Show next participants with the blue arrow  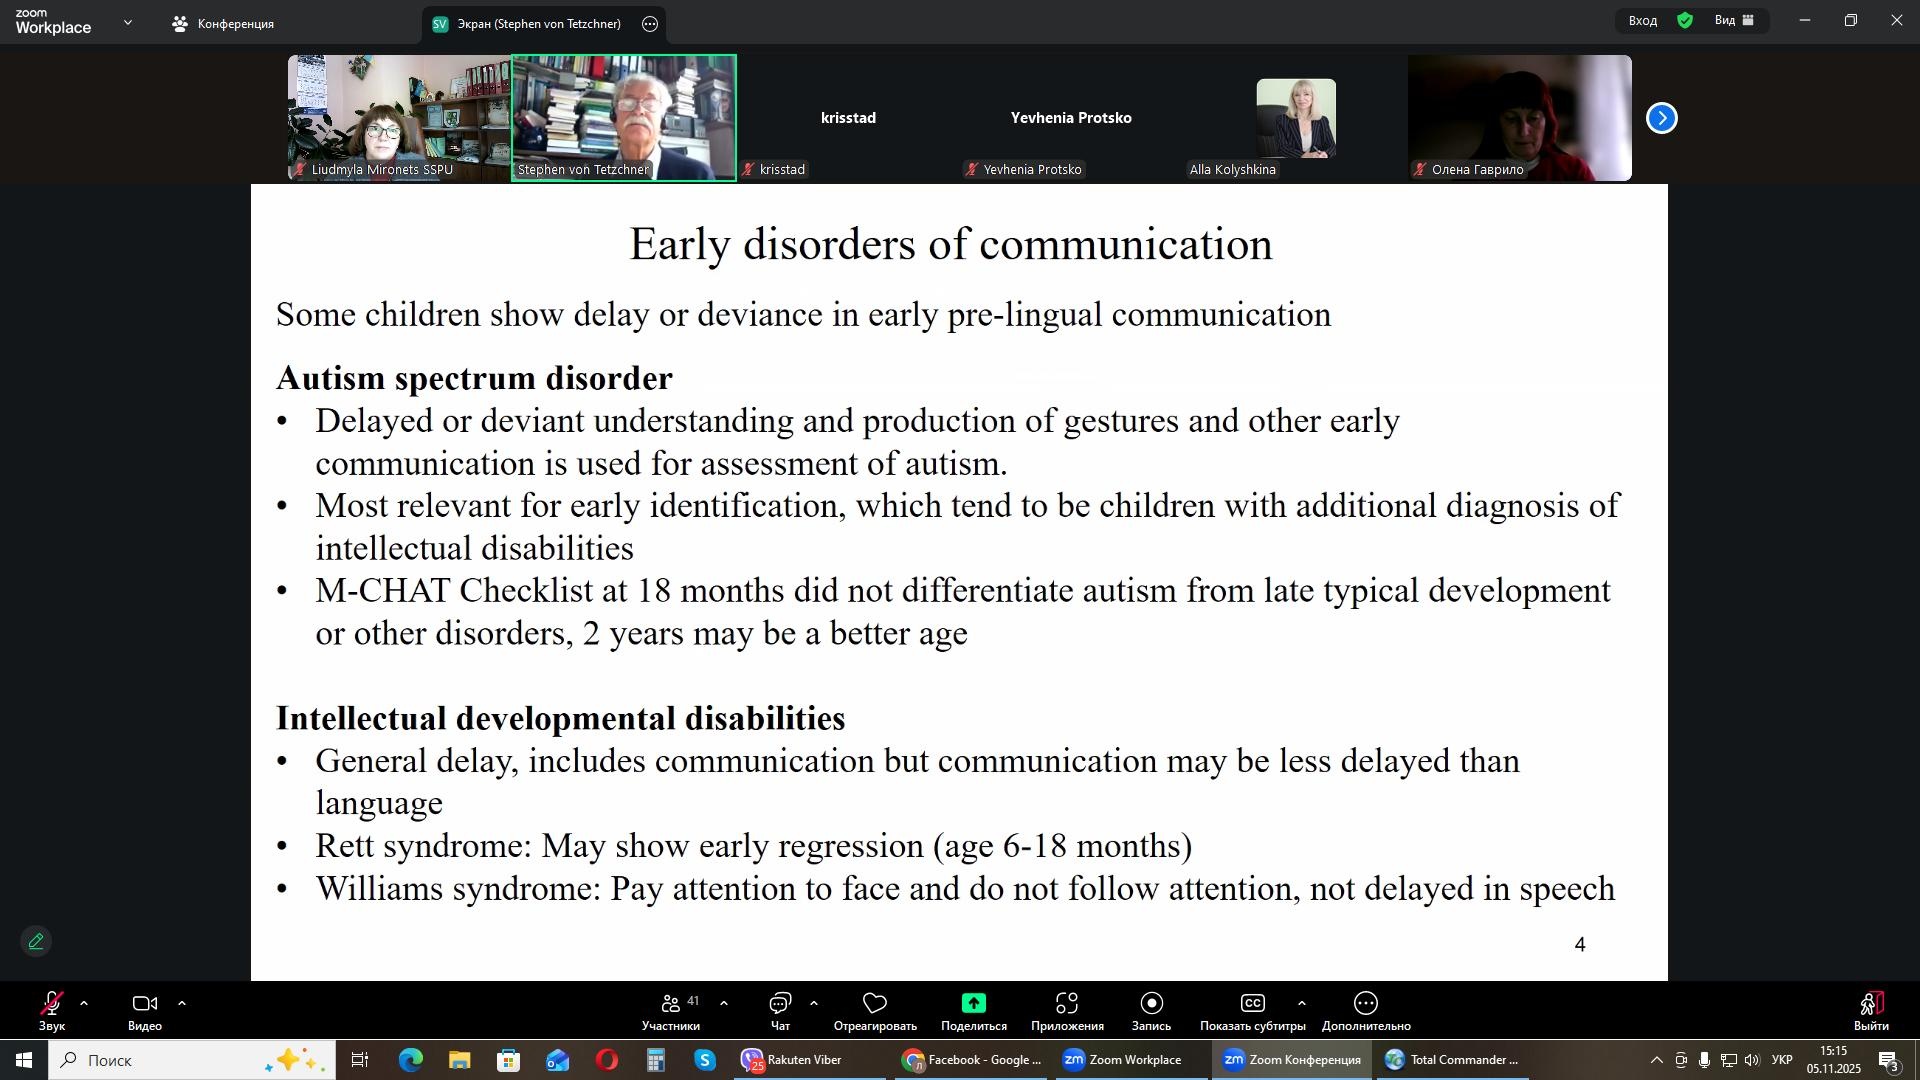tap(1662, 119)
